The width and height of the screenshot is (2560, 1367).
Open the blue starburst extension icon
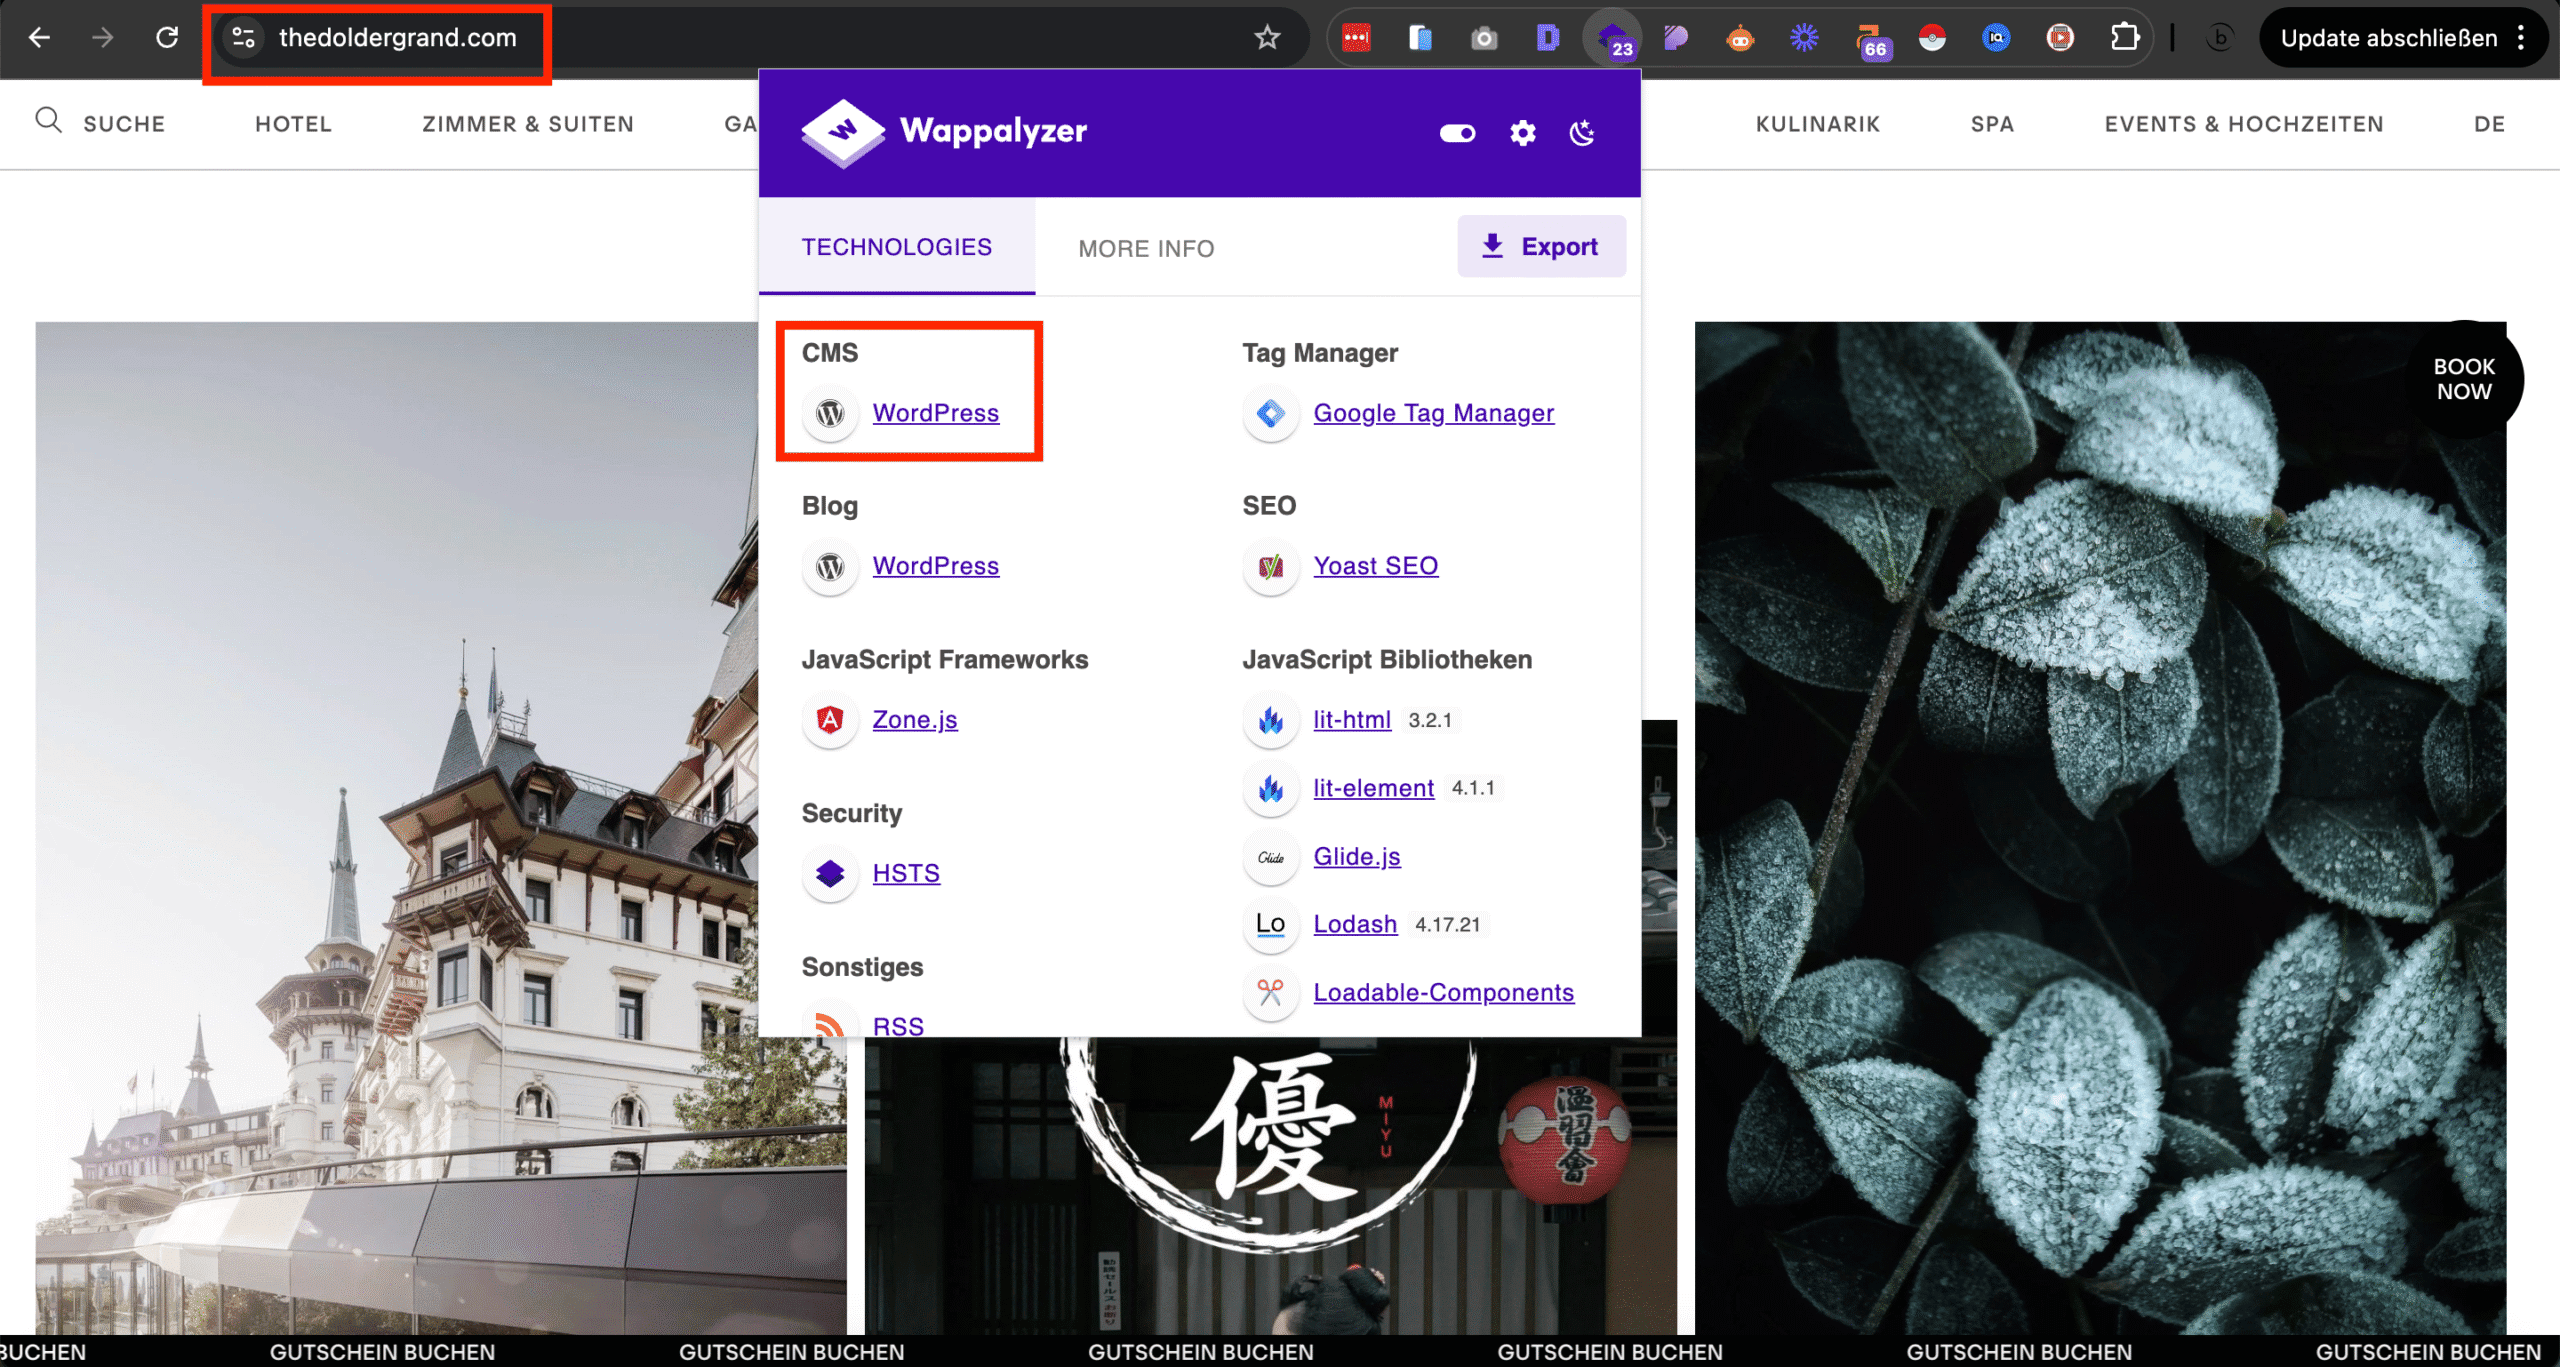tap(1804, 38)
